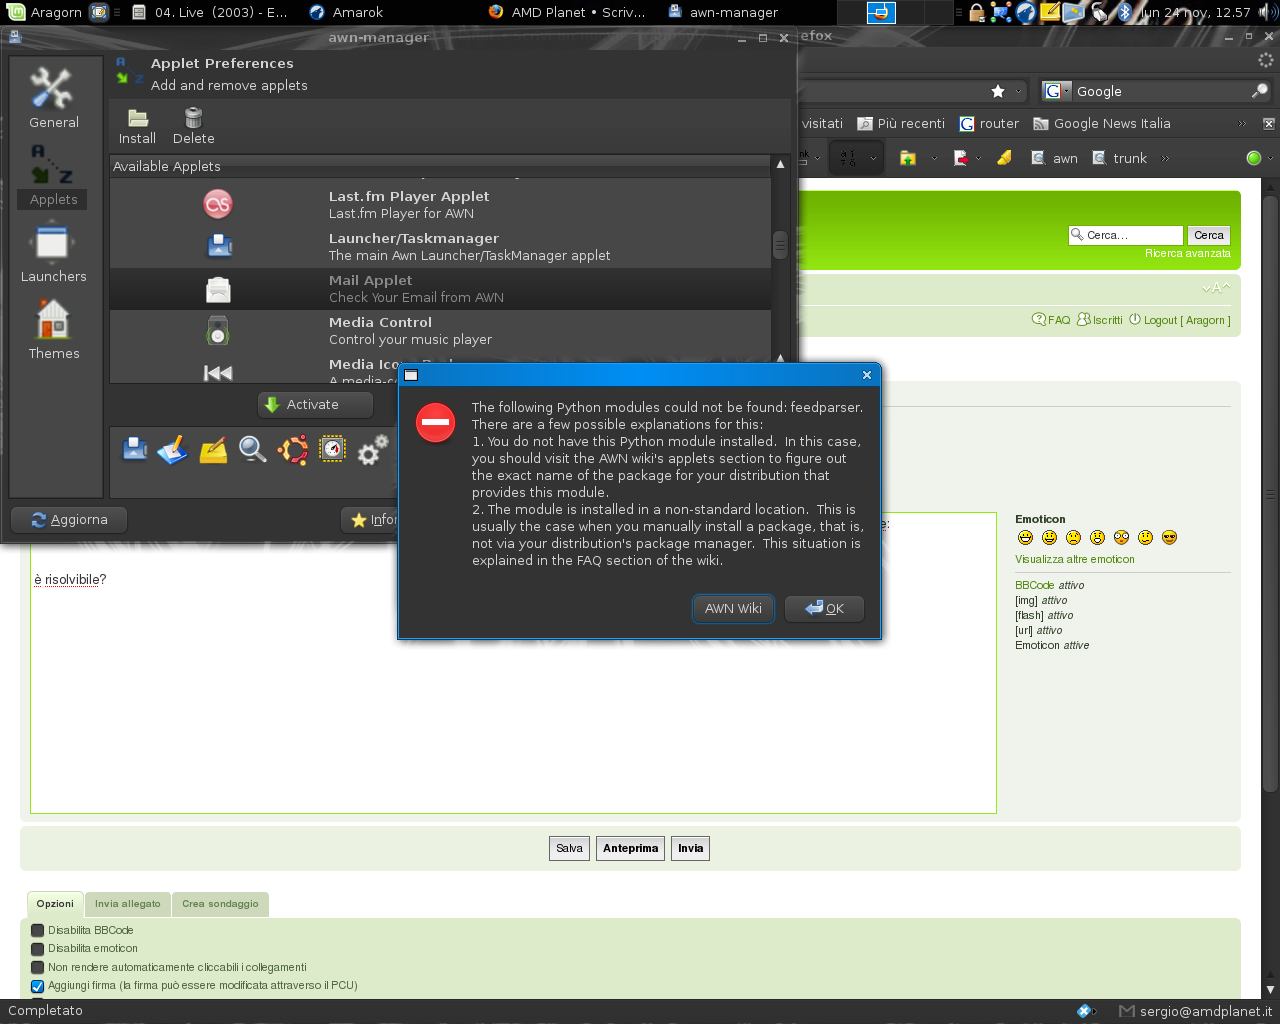This screenshot has height=1024, width=1280.
Task: Check the Disabilita emoticon option
Action: [38, 948]
